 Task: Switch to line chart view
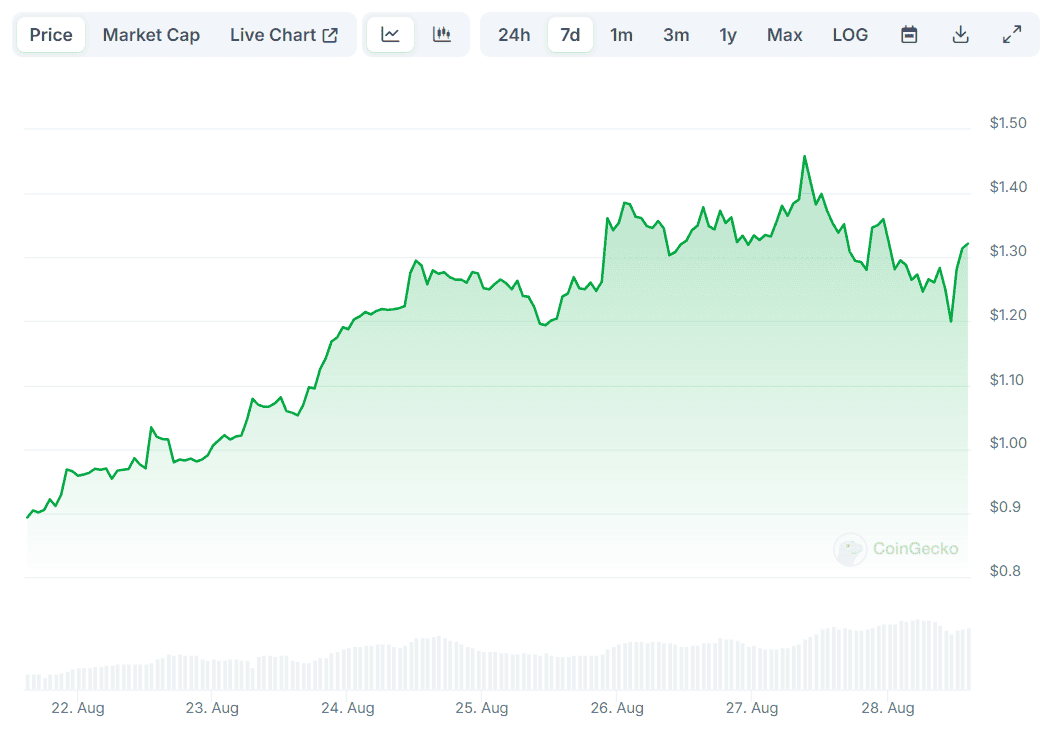coord(390,35)
